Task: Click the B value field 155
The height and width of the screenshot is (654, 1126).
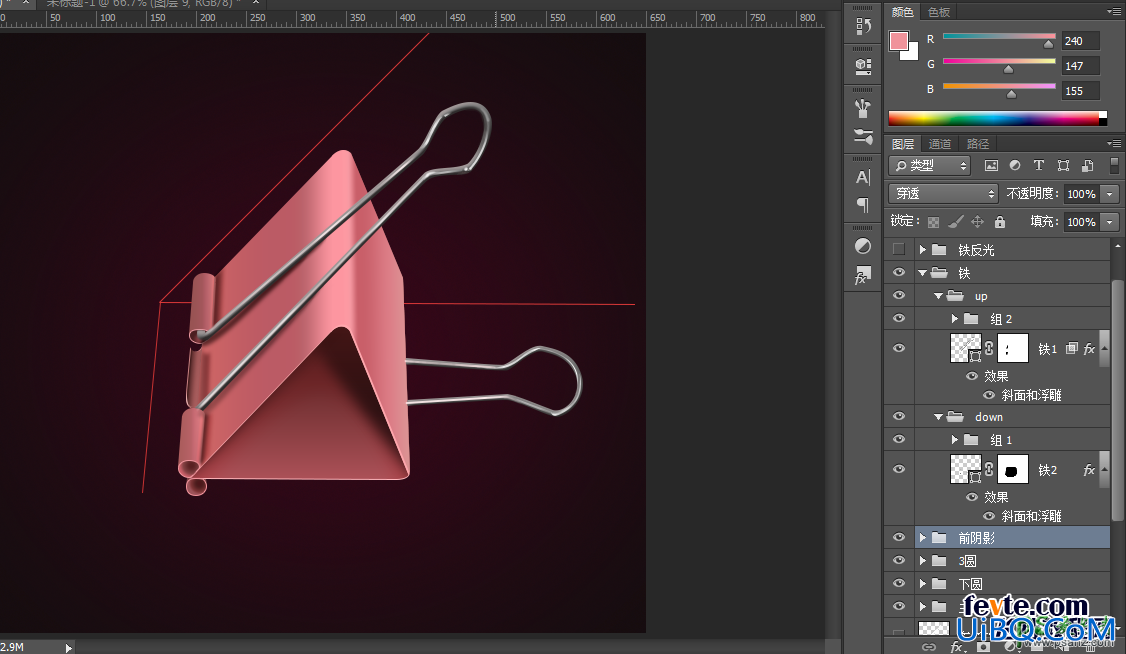Action: pyautogui.click(x=1080, y=91)
